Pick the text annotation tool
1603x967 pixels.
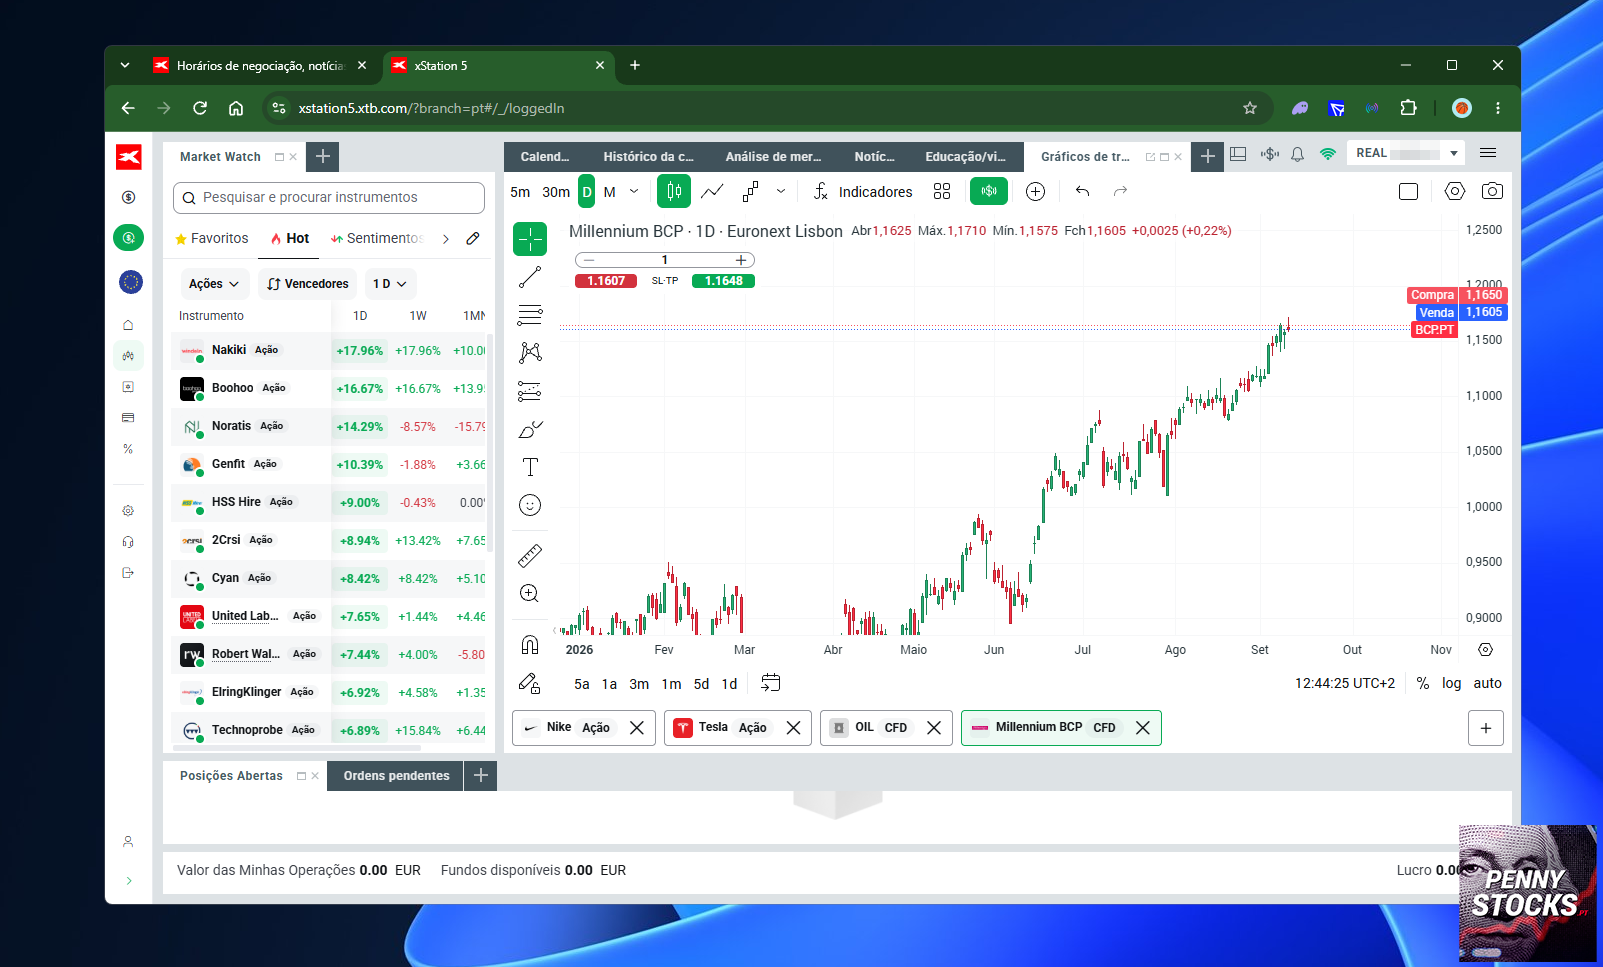point(530,467)
